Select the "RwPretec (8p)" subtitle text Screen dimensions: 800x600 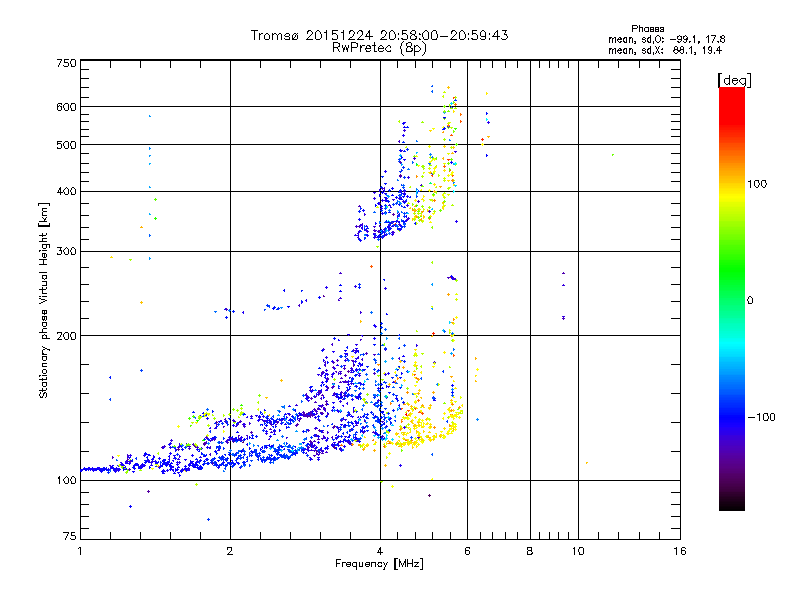pos(379,48)
